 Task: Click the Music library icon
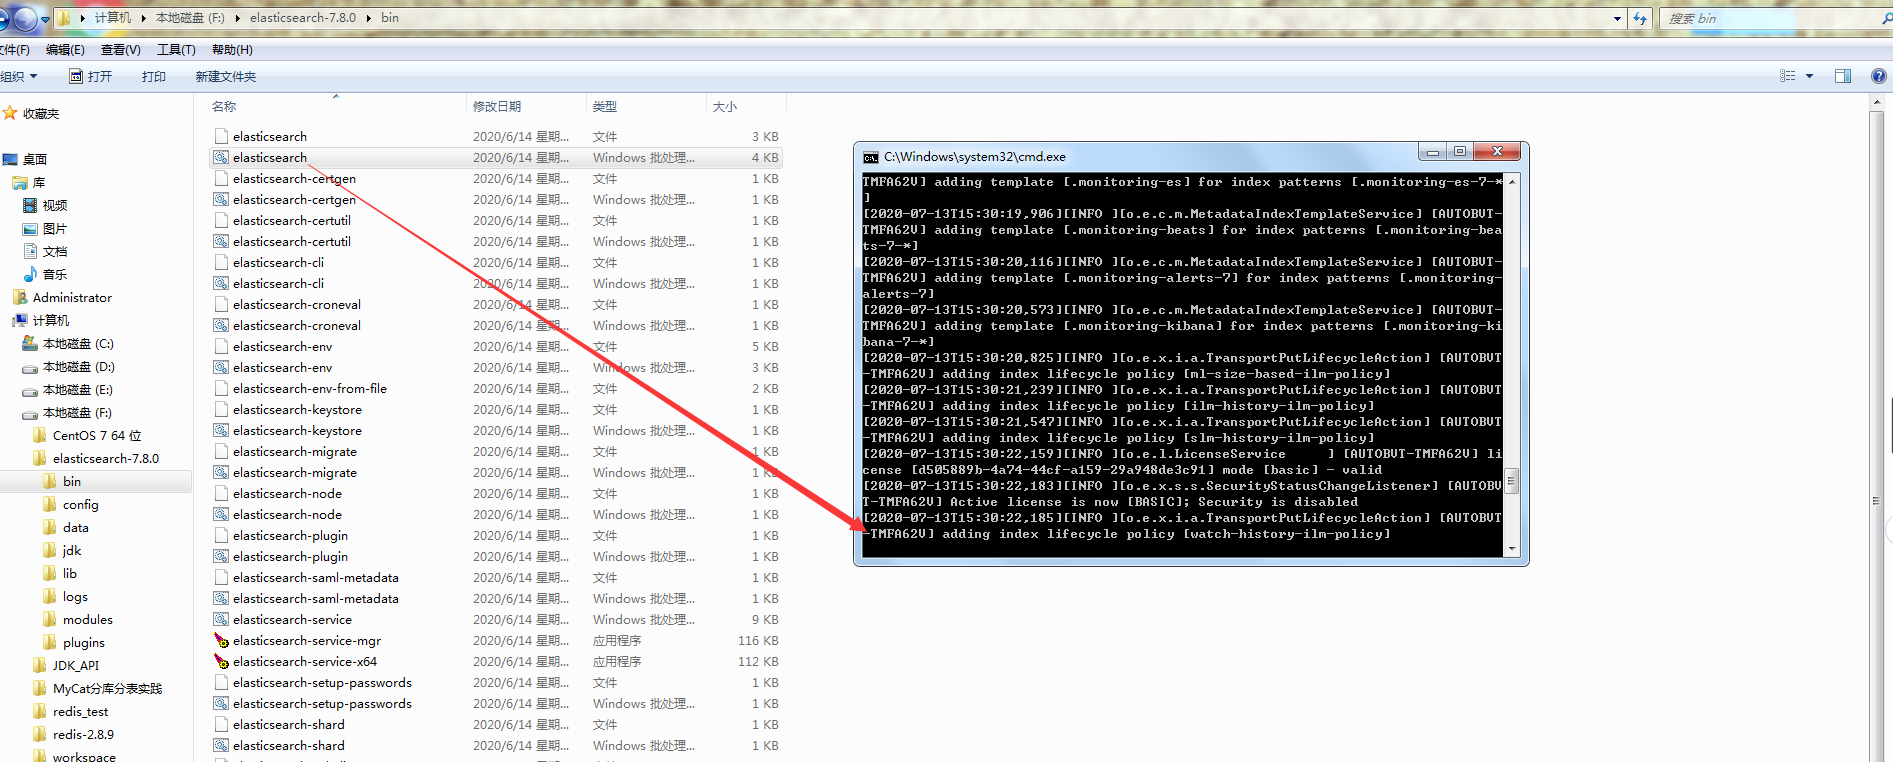(30, 274)
